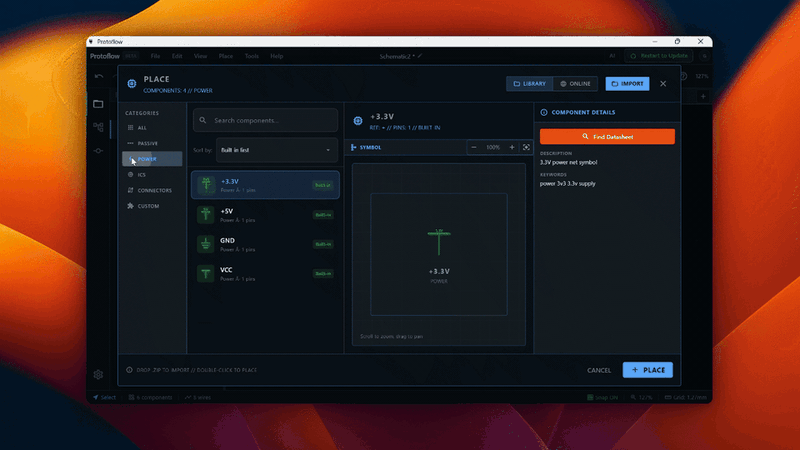
Task: Click the edit pencil next to Schematic2
Action: pyautogui.click(x=420, y=56)
